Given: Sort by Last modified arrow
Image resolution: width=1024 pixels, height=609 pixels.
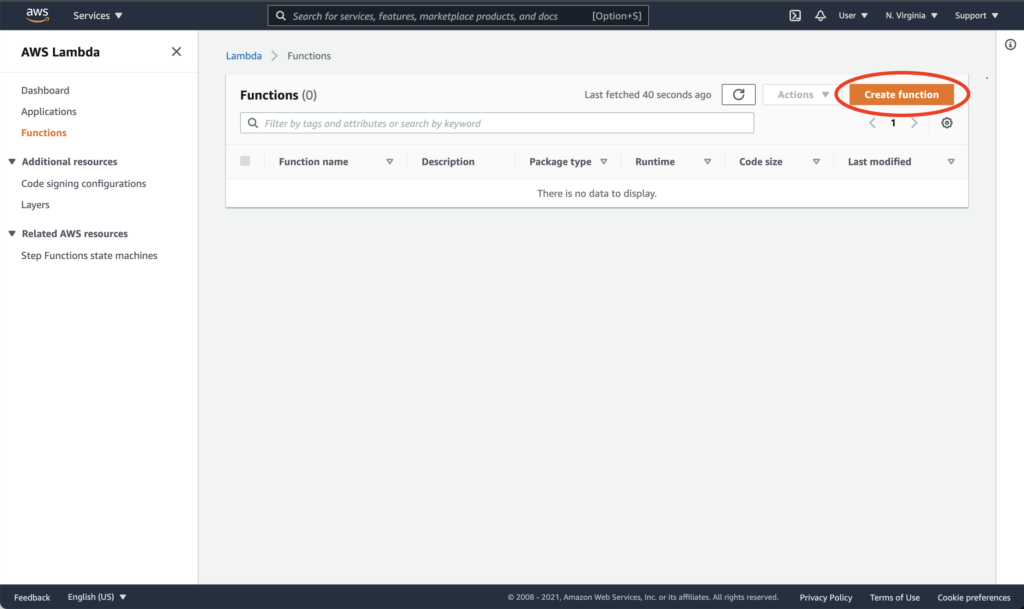Looking at the screenshot, I should pyautogui.click(x=951, y=162).
